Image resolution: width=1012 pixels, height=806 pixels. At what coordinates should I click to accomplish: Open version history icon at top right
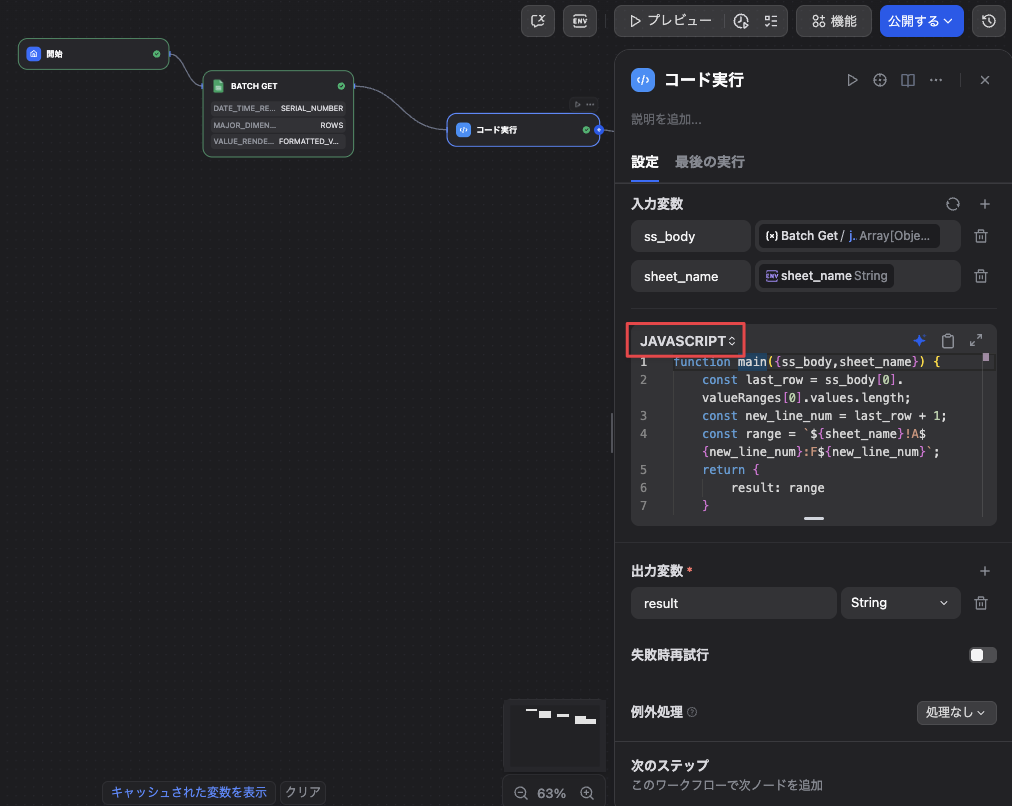(x=989, y=21)
